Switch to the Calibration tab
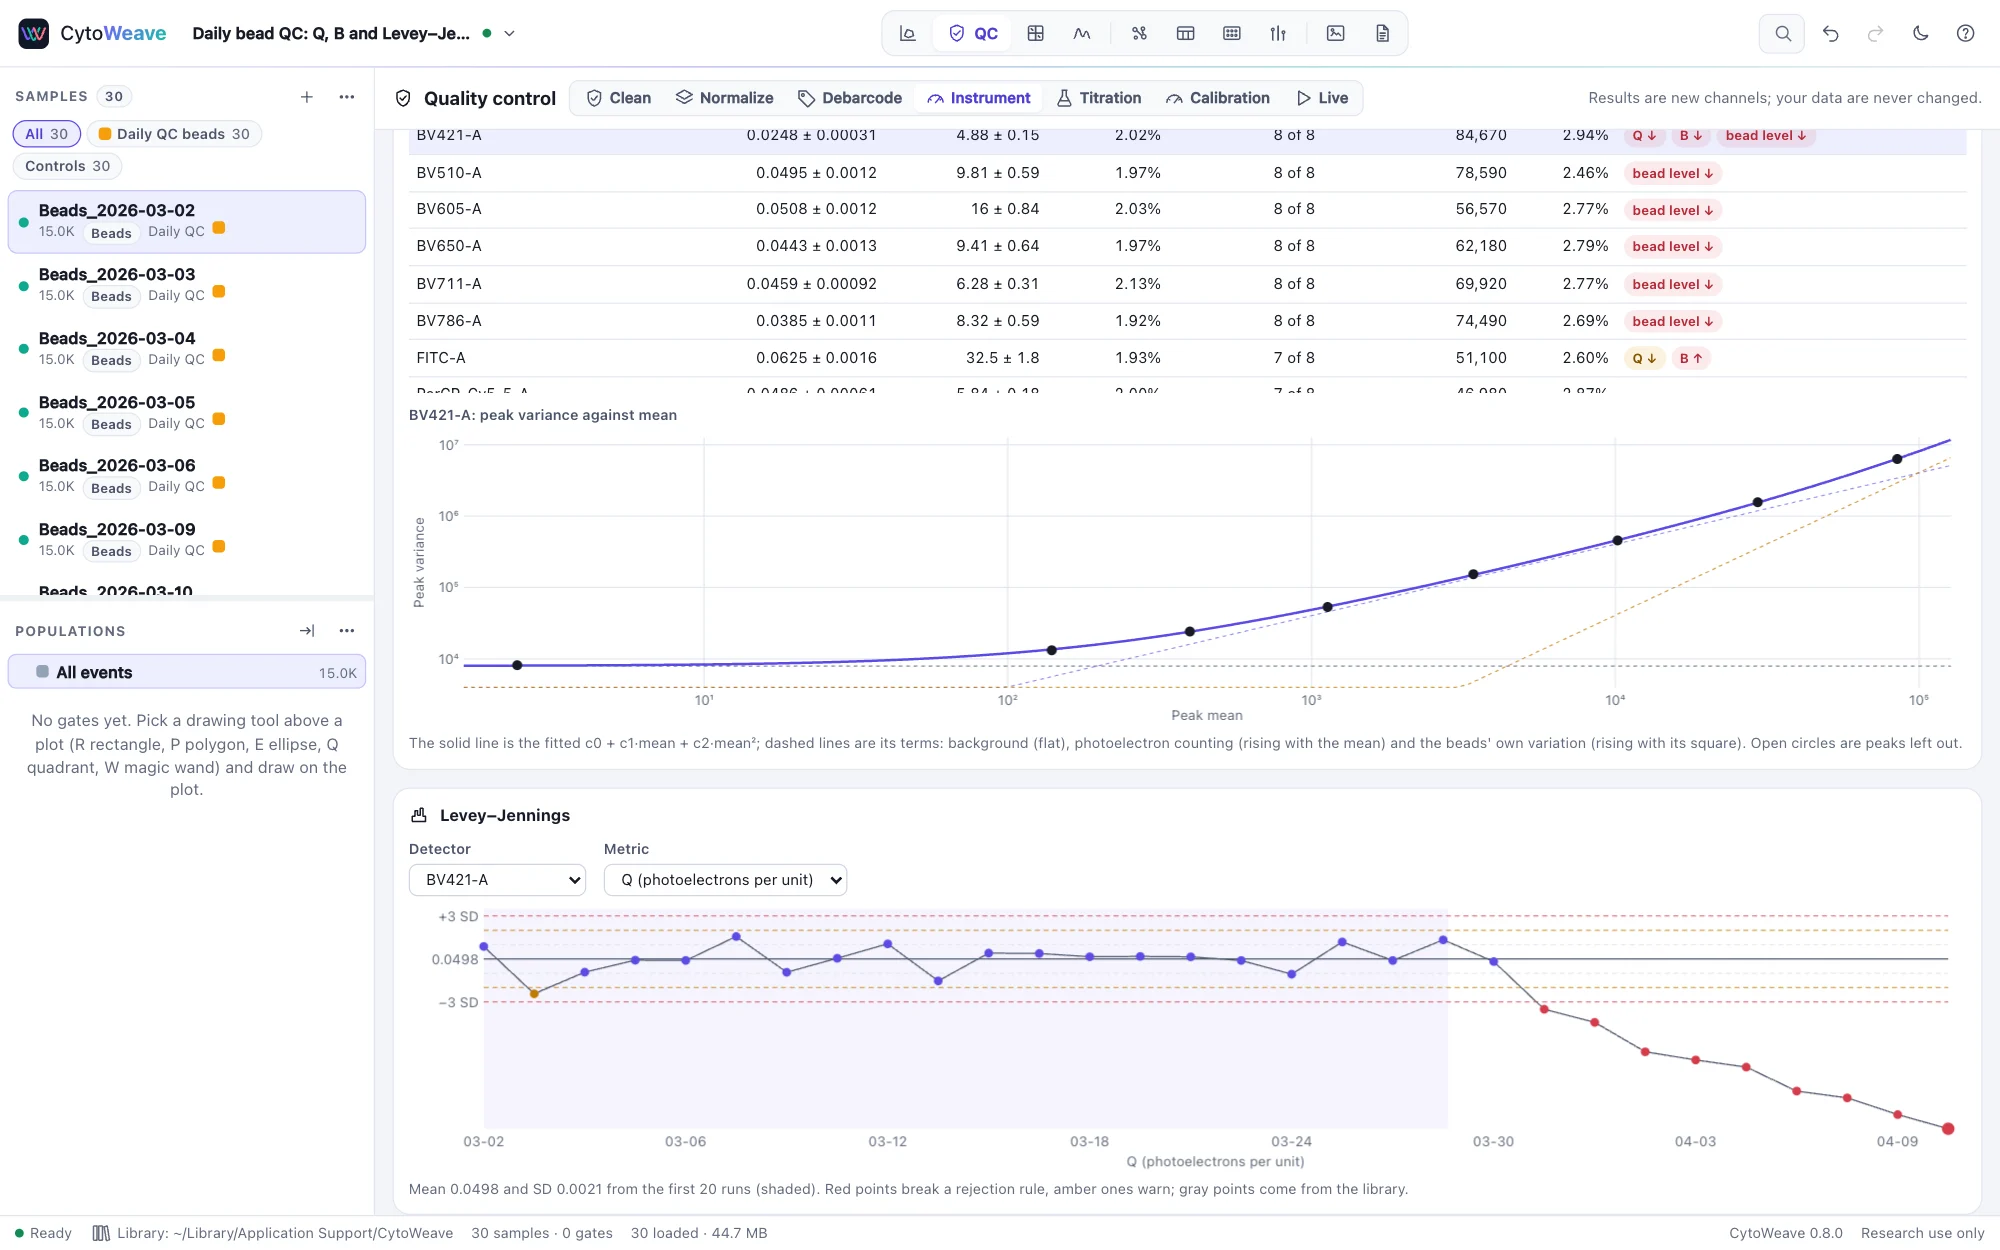 (1218, 98)
